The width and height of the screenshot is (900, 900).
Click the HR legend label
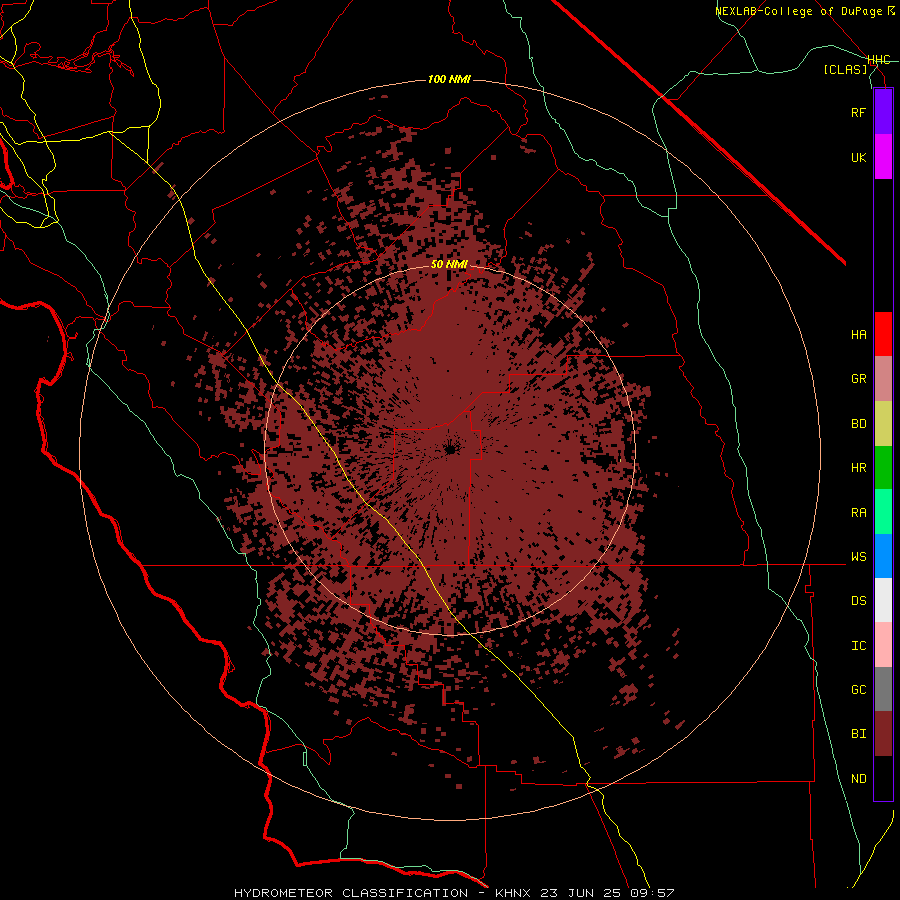point(858,468)
